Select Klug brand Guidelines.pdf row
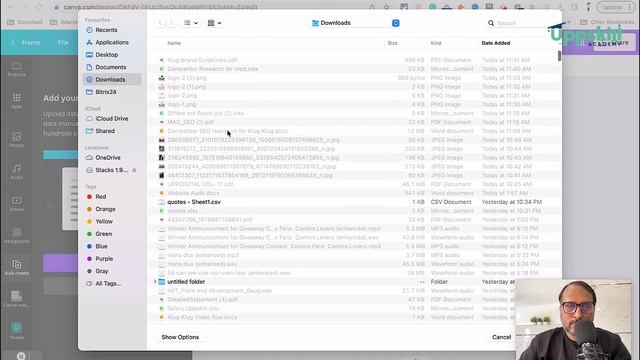 354,60
